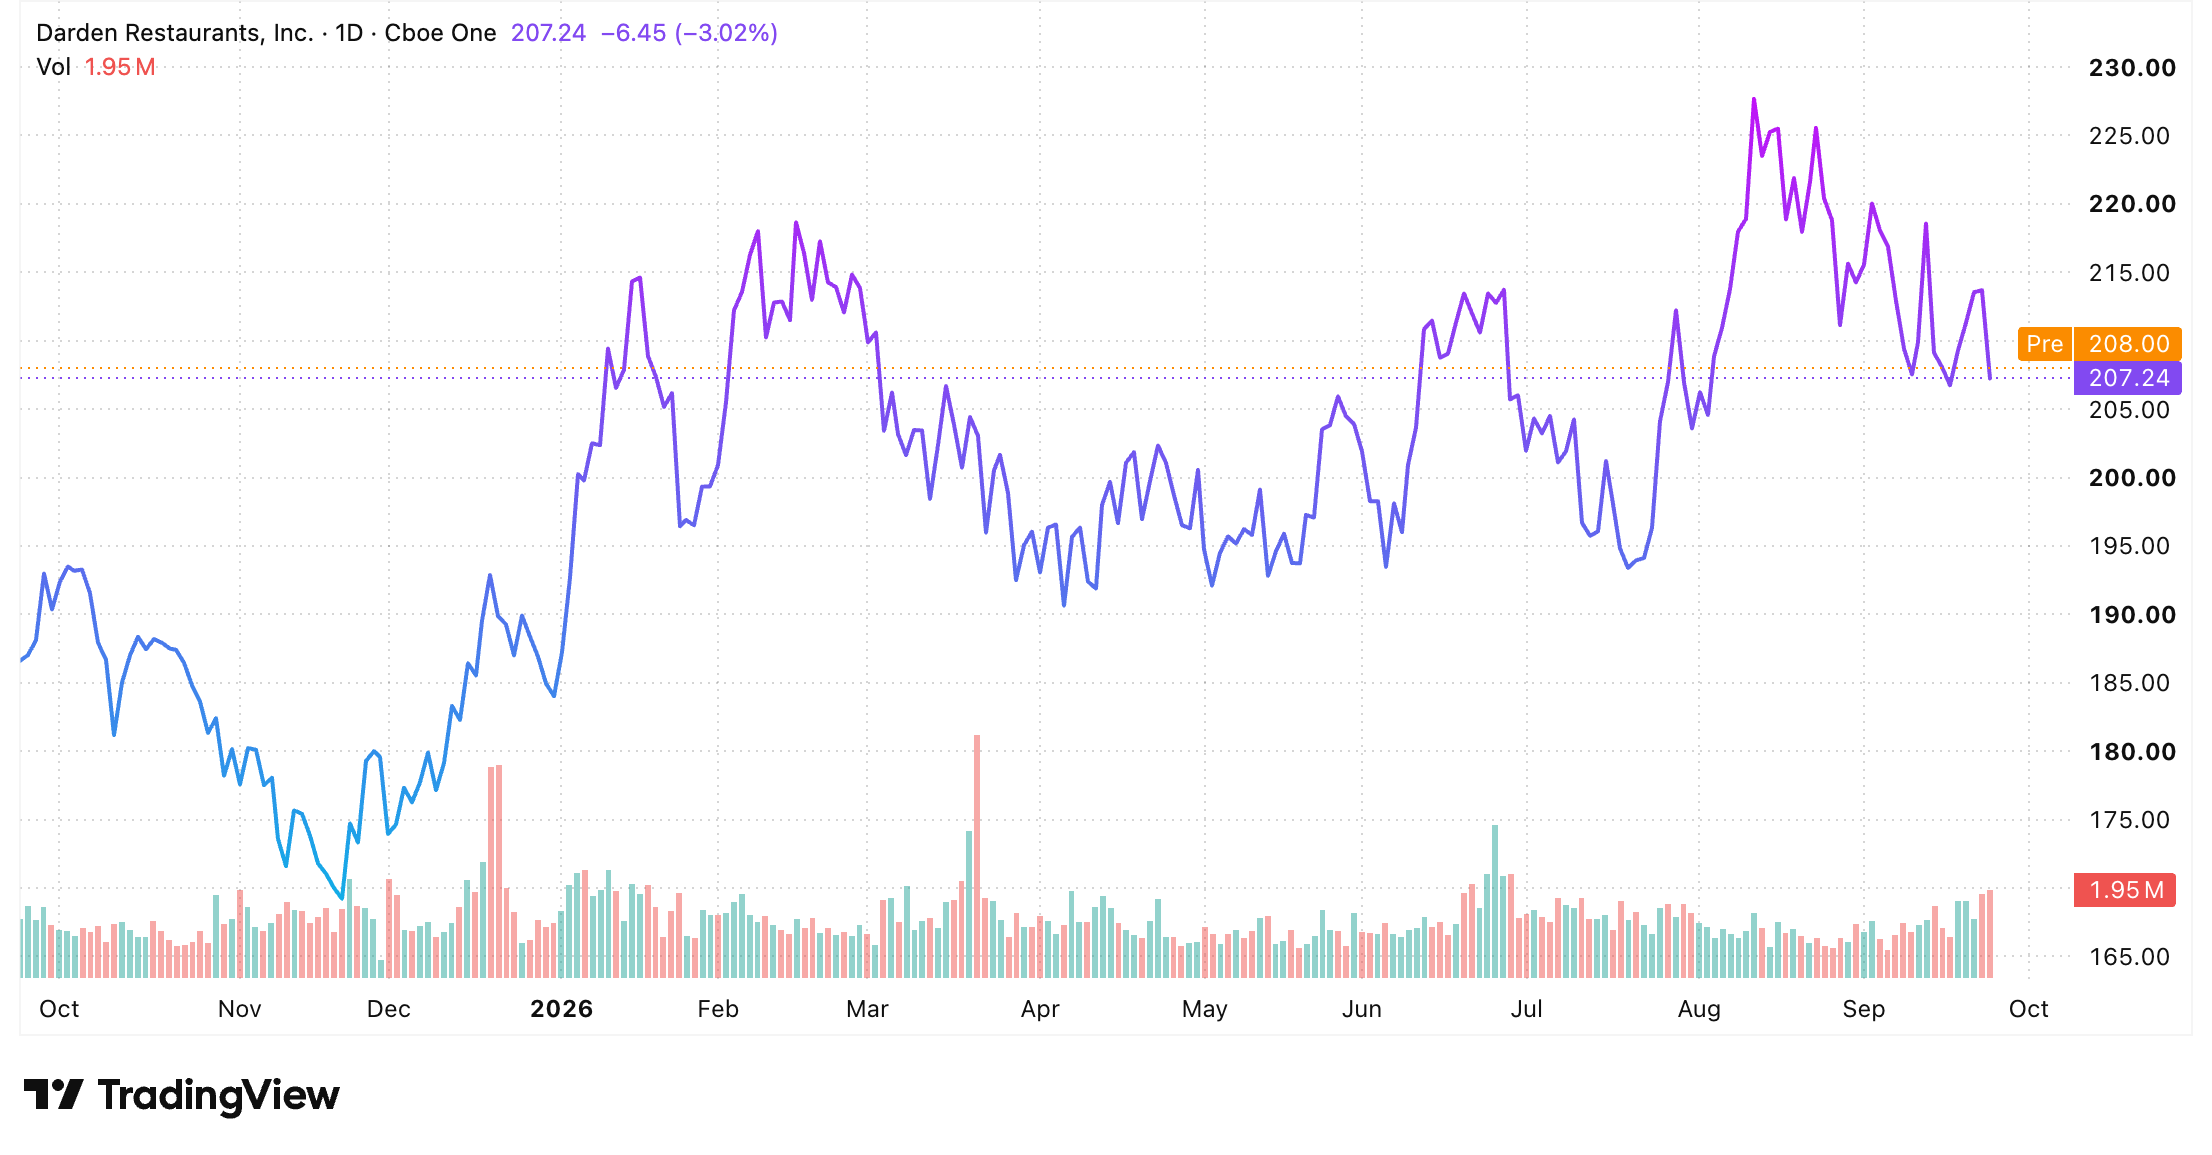Click the 190.00 price axis label
The image size is (2212, 1155).
click(2132, 615)
